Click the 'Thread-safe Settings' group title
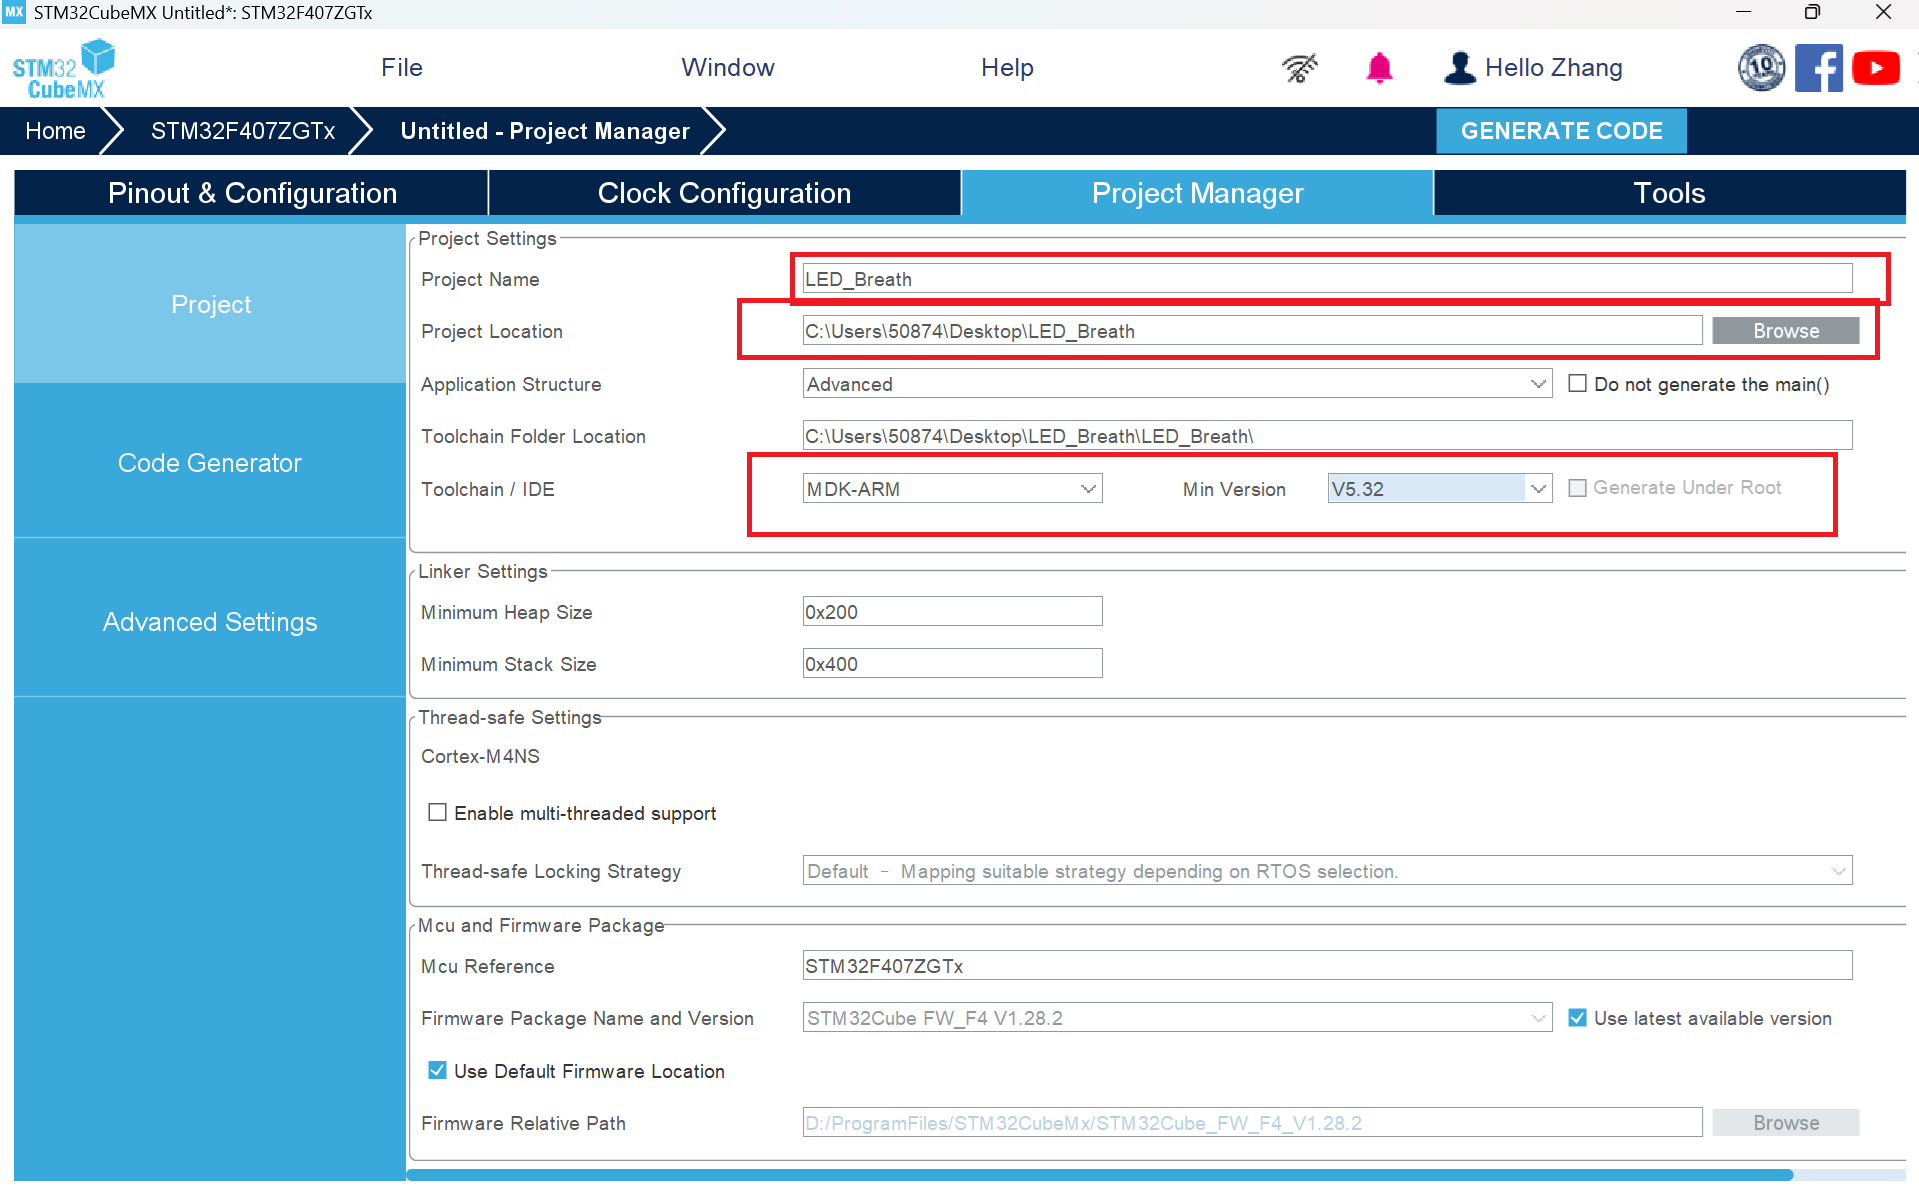 pos(510,717)
